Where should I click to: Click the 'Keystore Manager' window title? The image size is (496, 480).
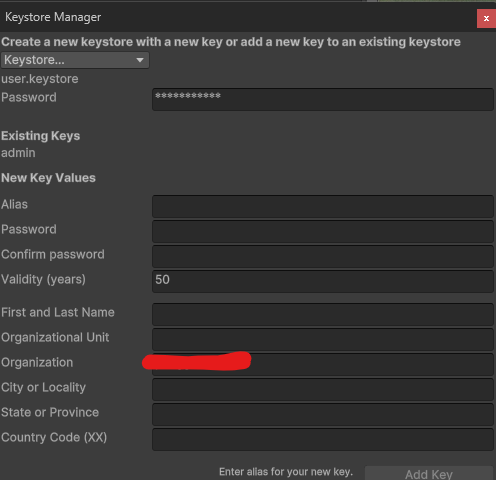tap(53, 17)
